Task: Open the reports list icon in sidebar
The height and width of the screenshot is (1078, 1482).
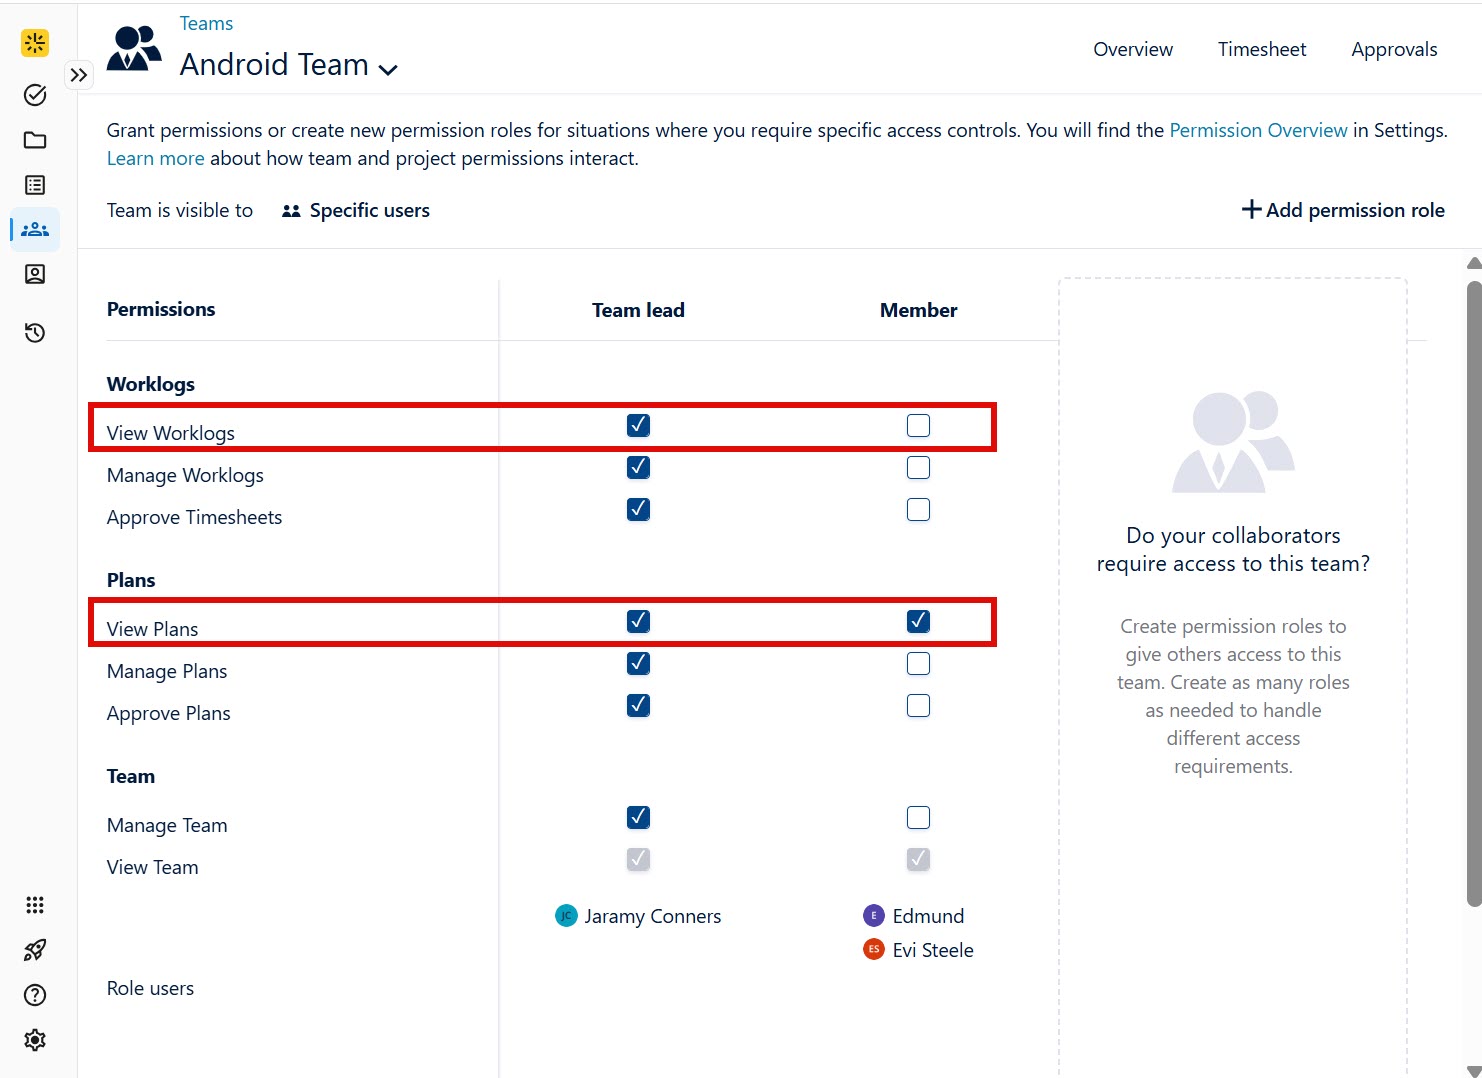Action: pos(34,185)
